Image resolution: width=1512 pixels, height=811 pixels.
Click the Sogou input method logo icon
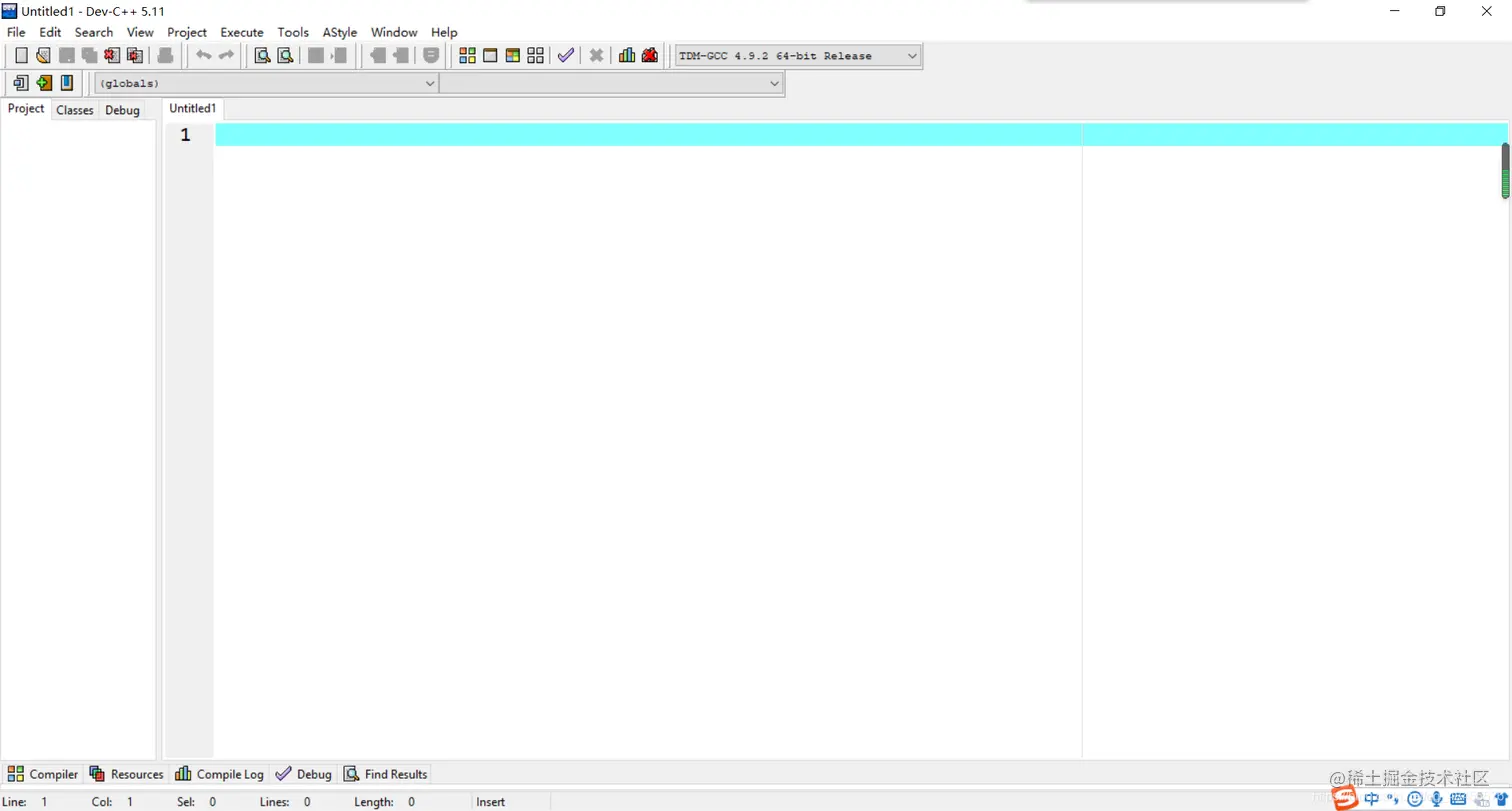pyautogui.click(x=1345, y=798)
